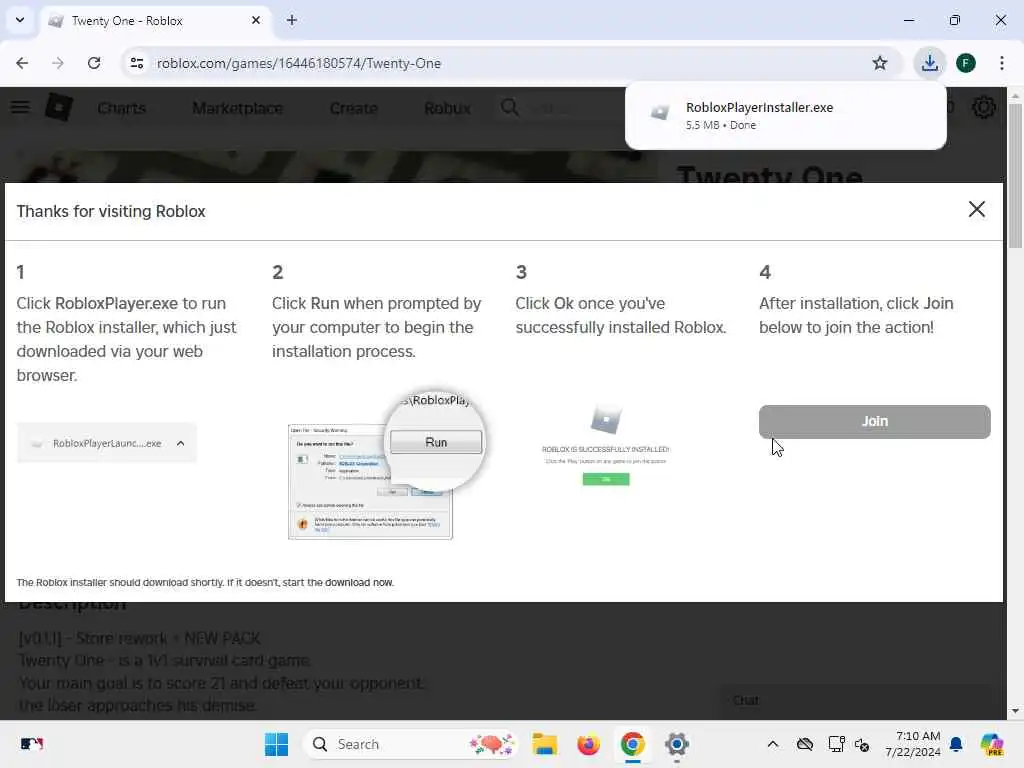The image size is (1024, 768).
Task: Open File Explorer from taskbar
Action: (545, 744)
